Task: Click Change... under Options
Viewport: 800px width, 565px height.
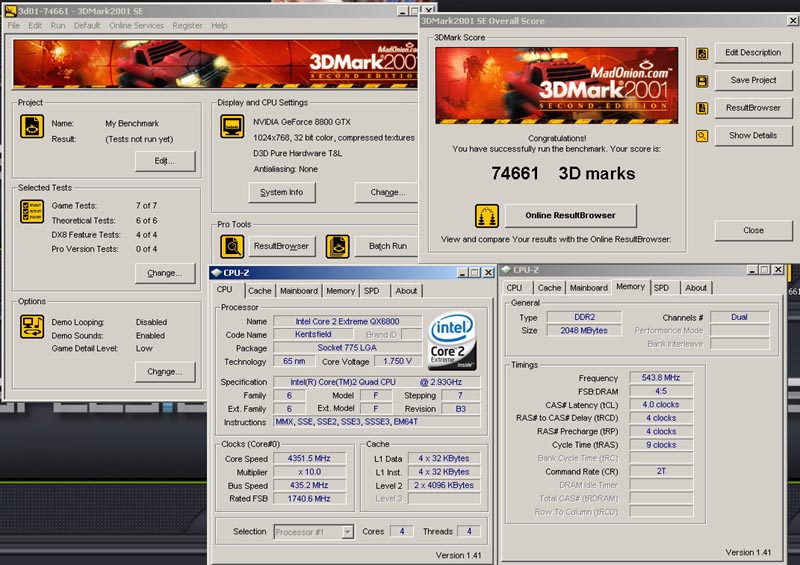Action: [165, 372]
